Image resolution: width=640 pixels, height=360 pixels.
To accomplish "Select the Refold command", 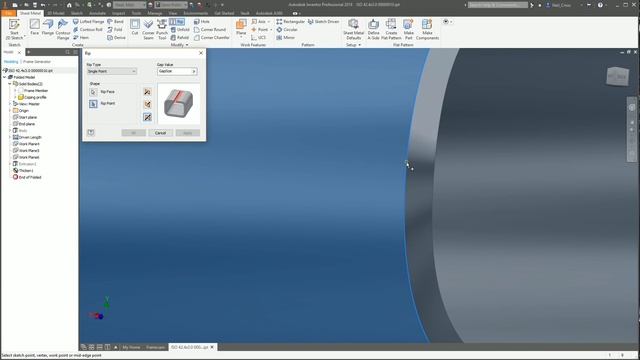I will (180, 38).
